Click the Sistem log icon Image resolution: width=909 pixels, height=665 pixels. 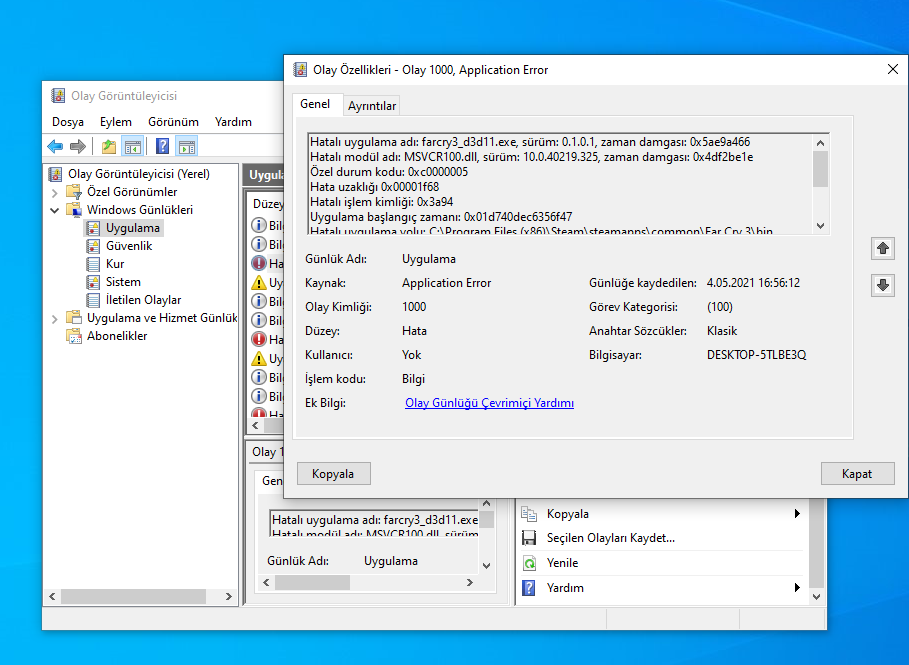tap(93, 282)
